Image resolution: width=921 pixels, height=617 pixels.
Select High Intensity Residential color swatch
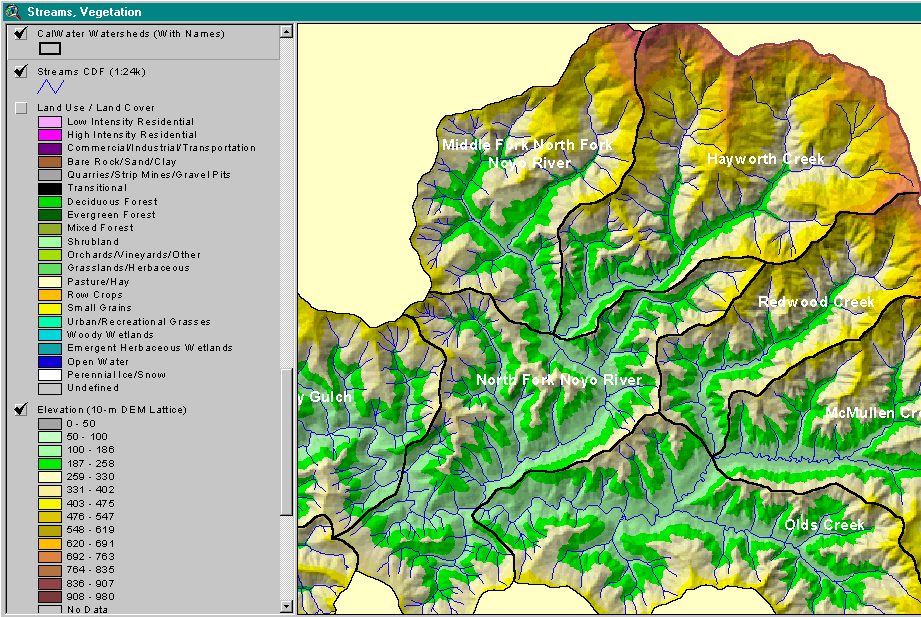coord(50,135)
